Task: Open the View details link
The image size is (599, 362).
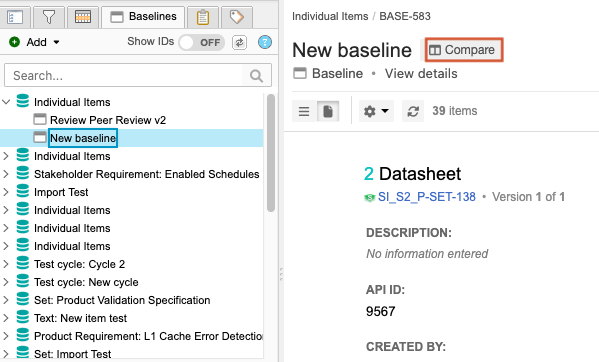Action: tap(421, 73)
